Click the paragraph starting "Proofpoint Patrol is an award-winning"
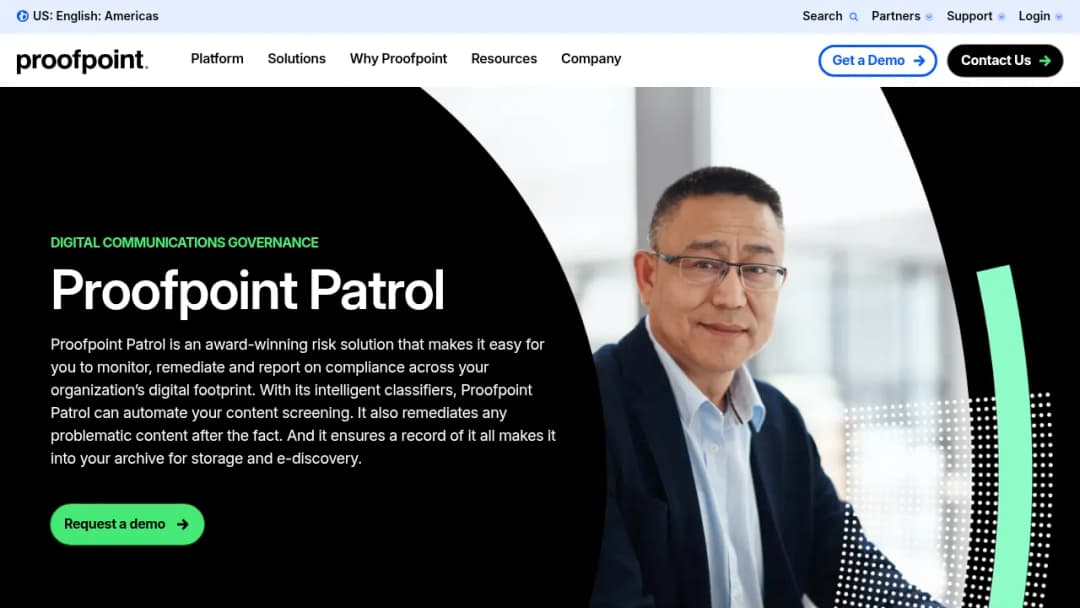Image resolution: width=1080 pixels, height=608 pixels. [303, 401]
